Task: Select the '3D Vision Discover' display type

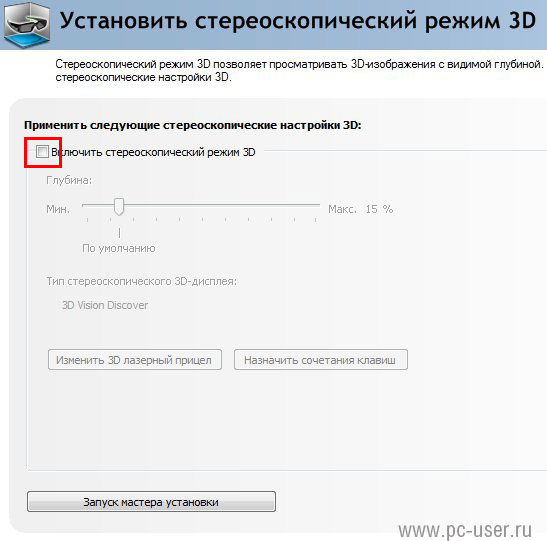Action: click(x=105, y=305)
